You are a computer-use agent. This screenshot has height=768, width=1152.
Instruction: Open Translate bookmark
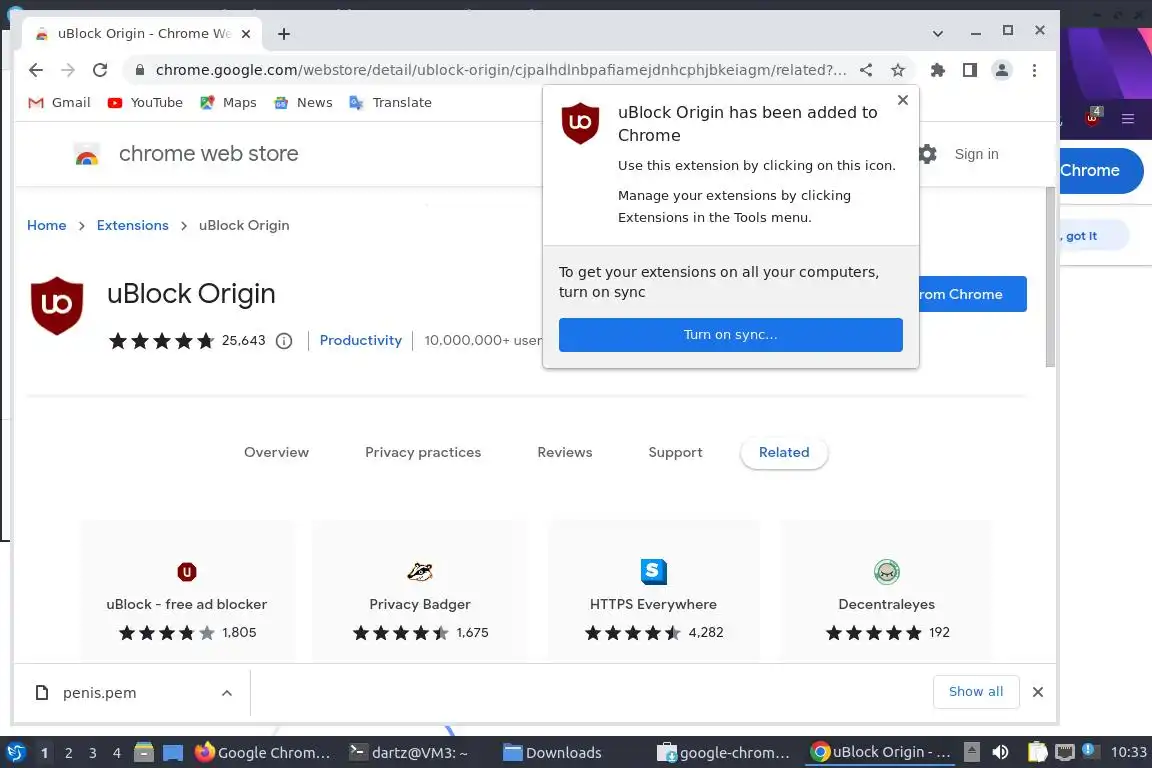(390, 102)
